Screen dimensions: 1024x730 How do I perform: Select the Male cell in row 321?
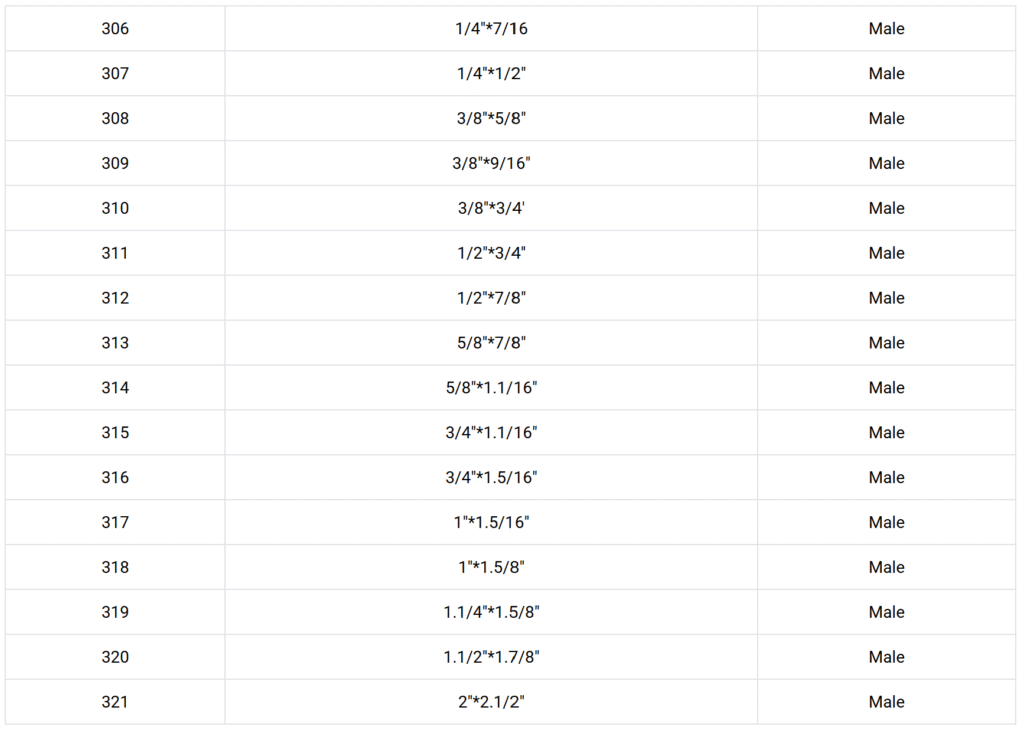tap(886, 702)
